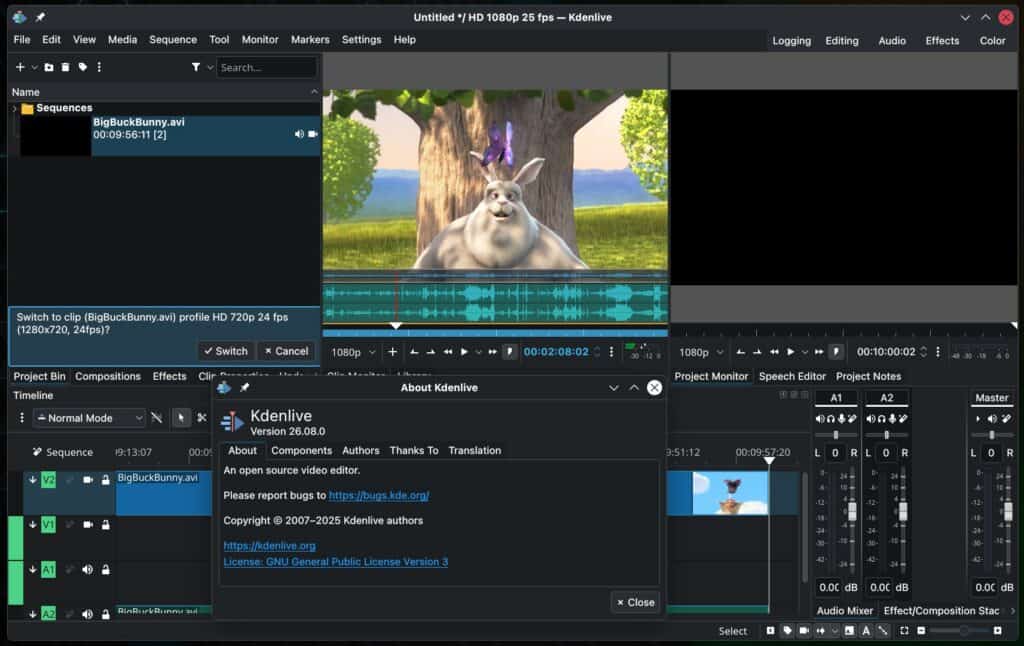This screenshot has width=1024, height=646.
Task: Play the timeline in the project monitor
Action: [x=791, y=352]
